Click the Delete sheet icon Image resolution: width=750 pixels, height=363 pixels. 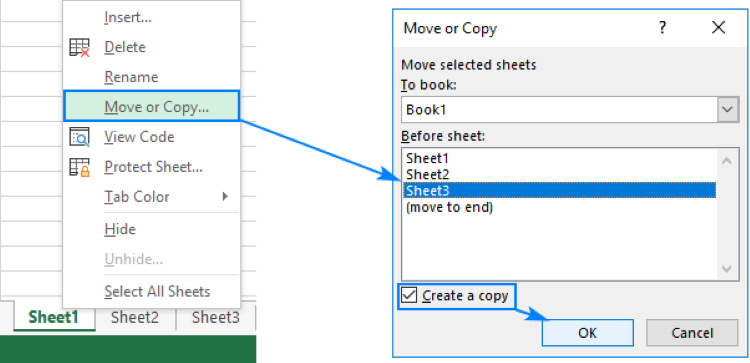(x=79, y=47)
